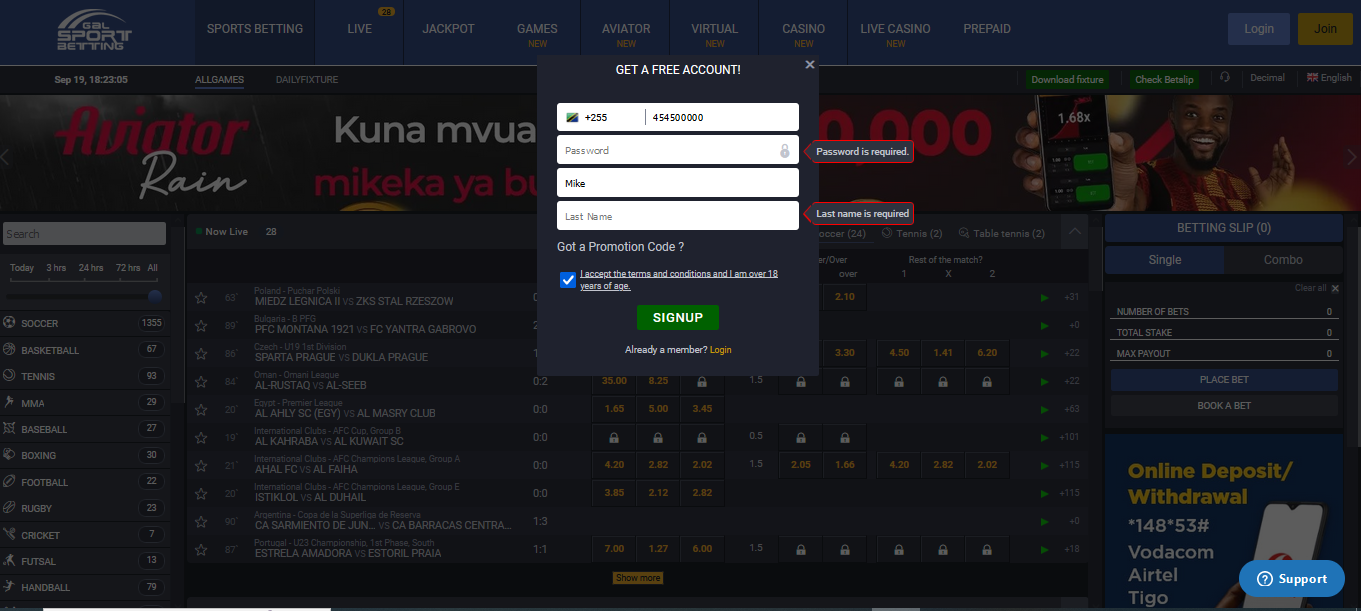
Task: Click the Boxing sport icon in the sidebar
Action: [10, 455]
